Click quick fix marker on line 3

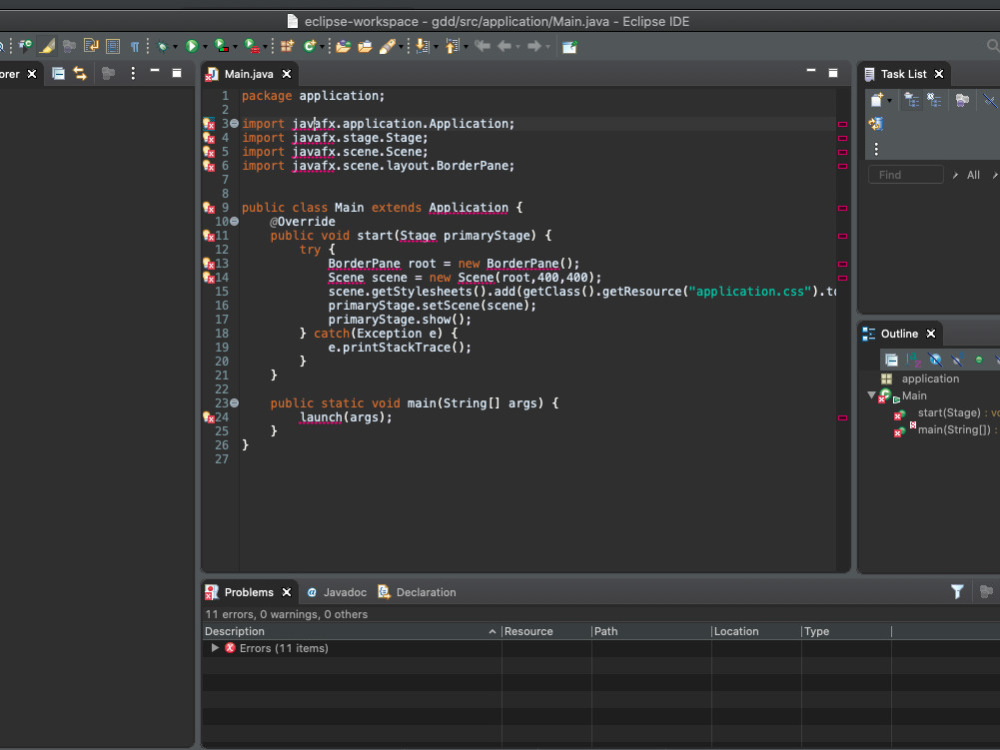pos(209,124)
